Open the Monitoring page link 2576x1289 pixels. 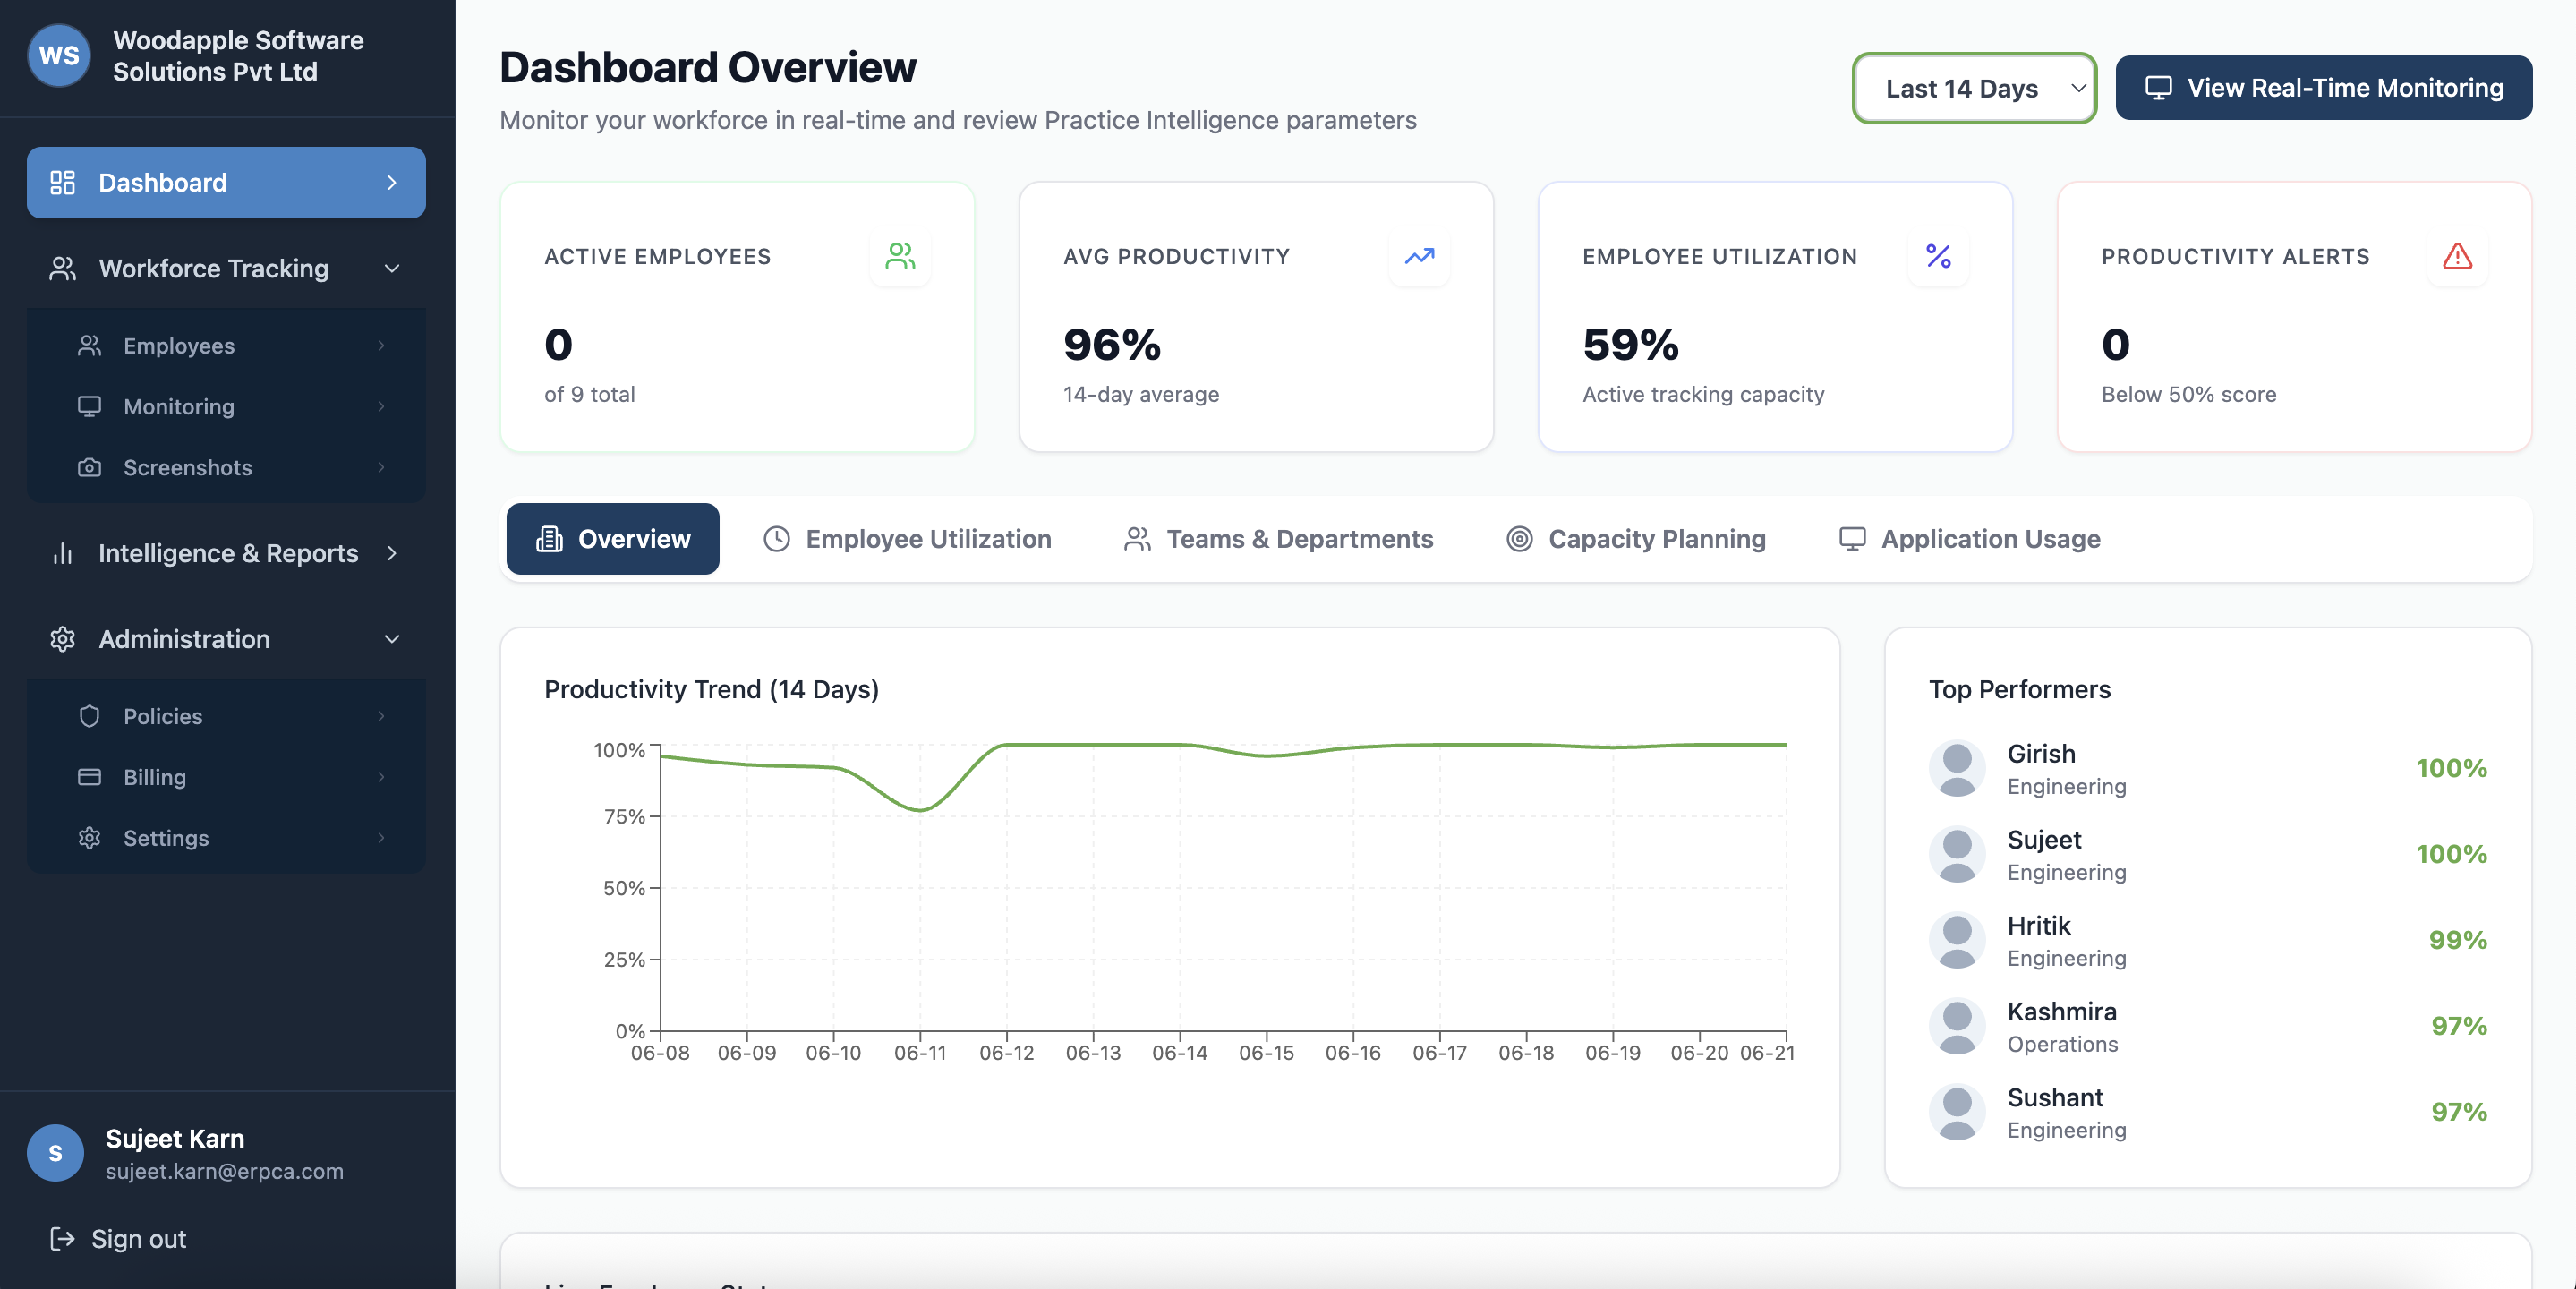[226, 406]
